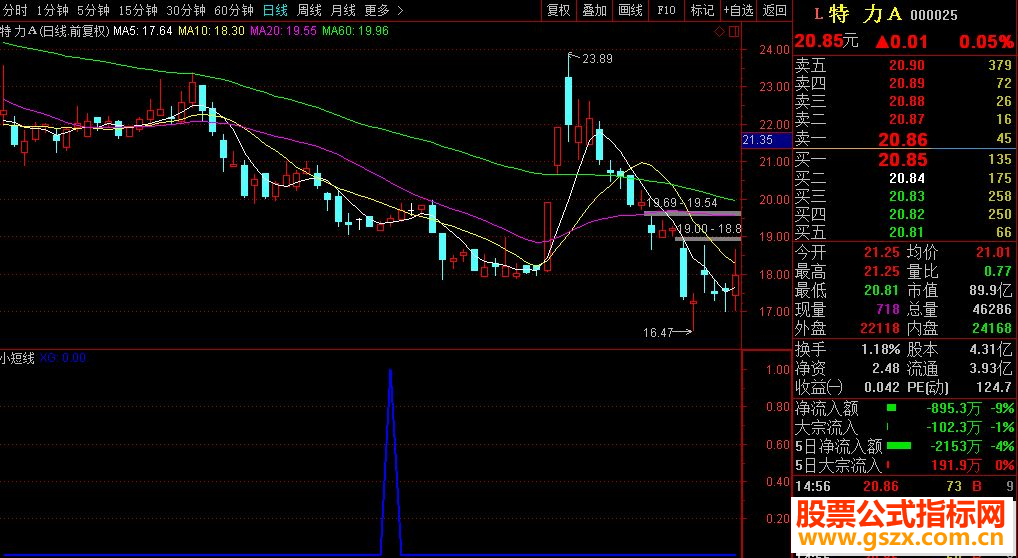
Task: Click the 卖四 ask row at 20.89
Action: (x=904, y=83)
